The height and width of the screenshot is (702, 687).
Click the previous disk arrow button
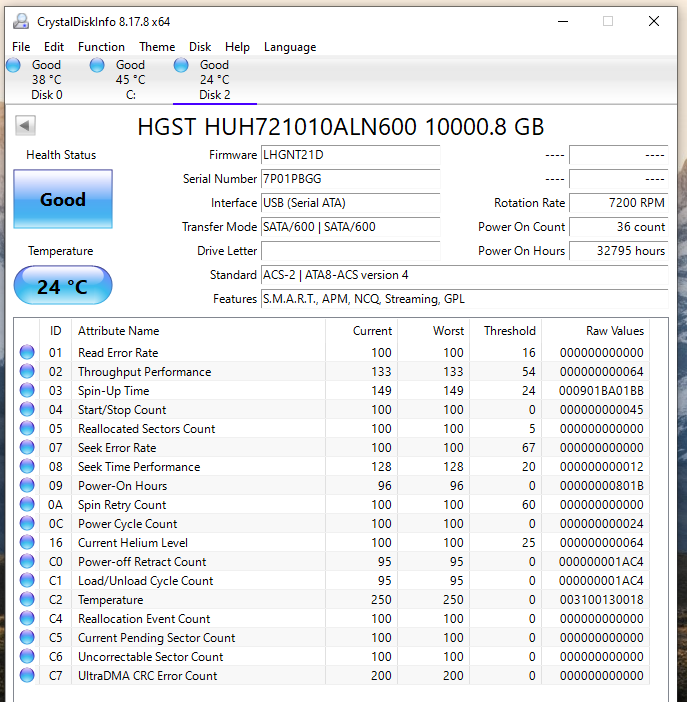(x=26, y=126)
